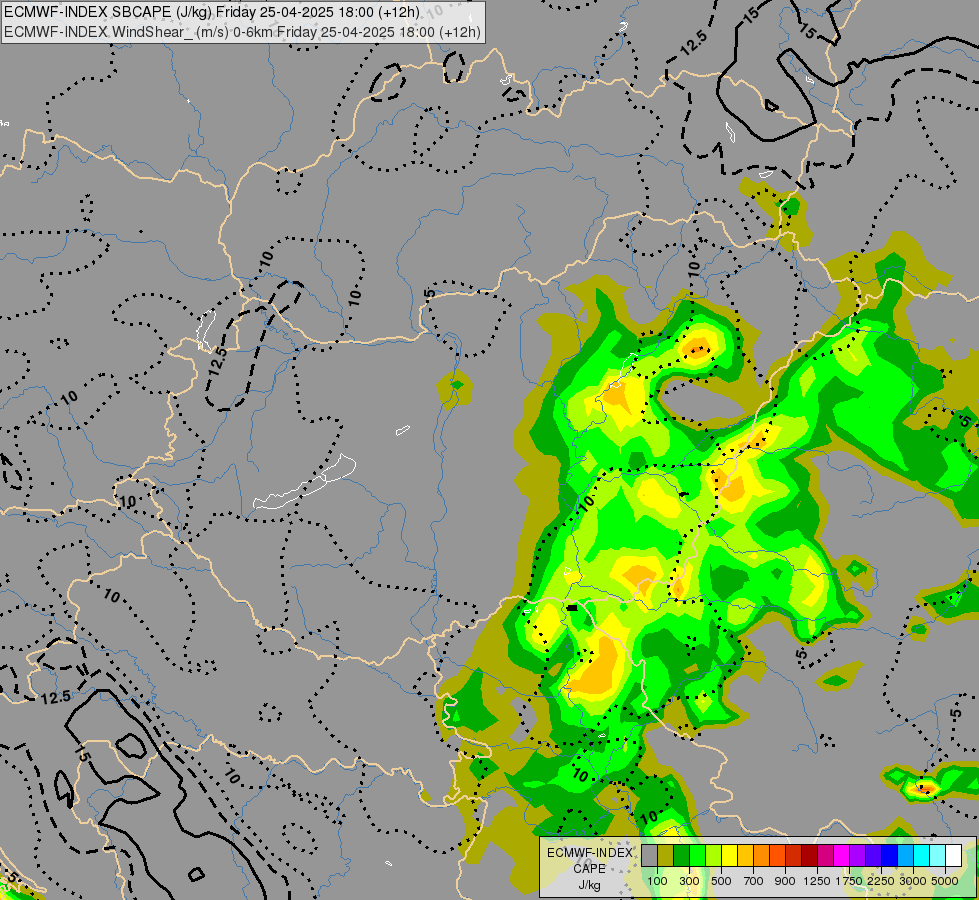Click the 'J/kg' unit label in legend

tap(589, 886)
